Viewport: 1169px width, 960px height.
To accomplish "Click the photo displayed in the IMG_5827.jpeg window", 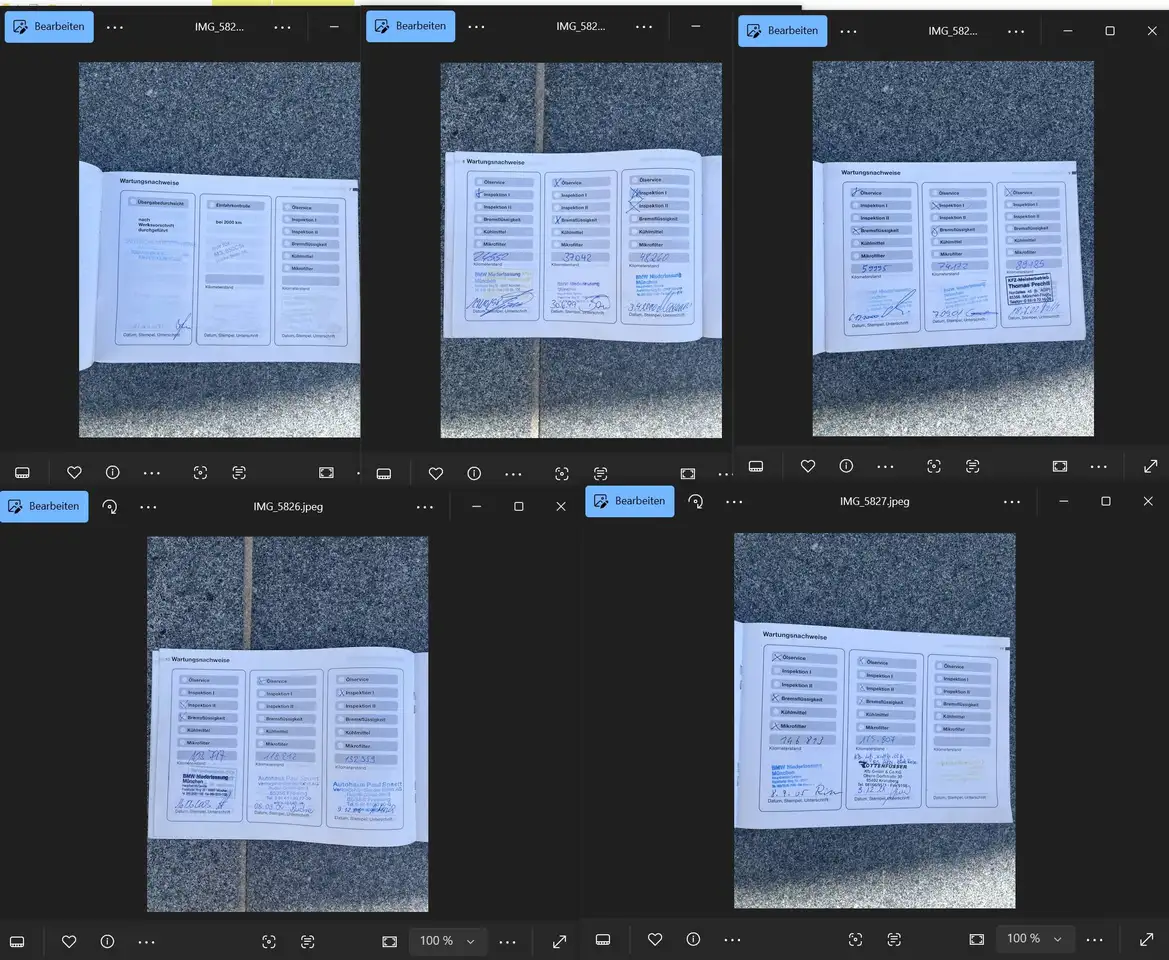I will point(875,721).
